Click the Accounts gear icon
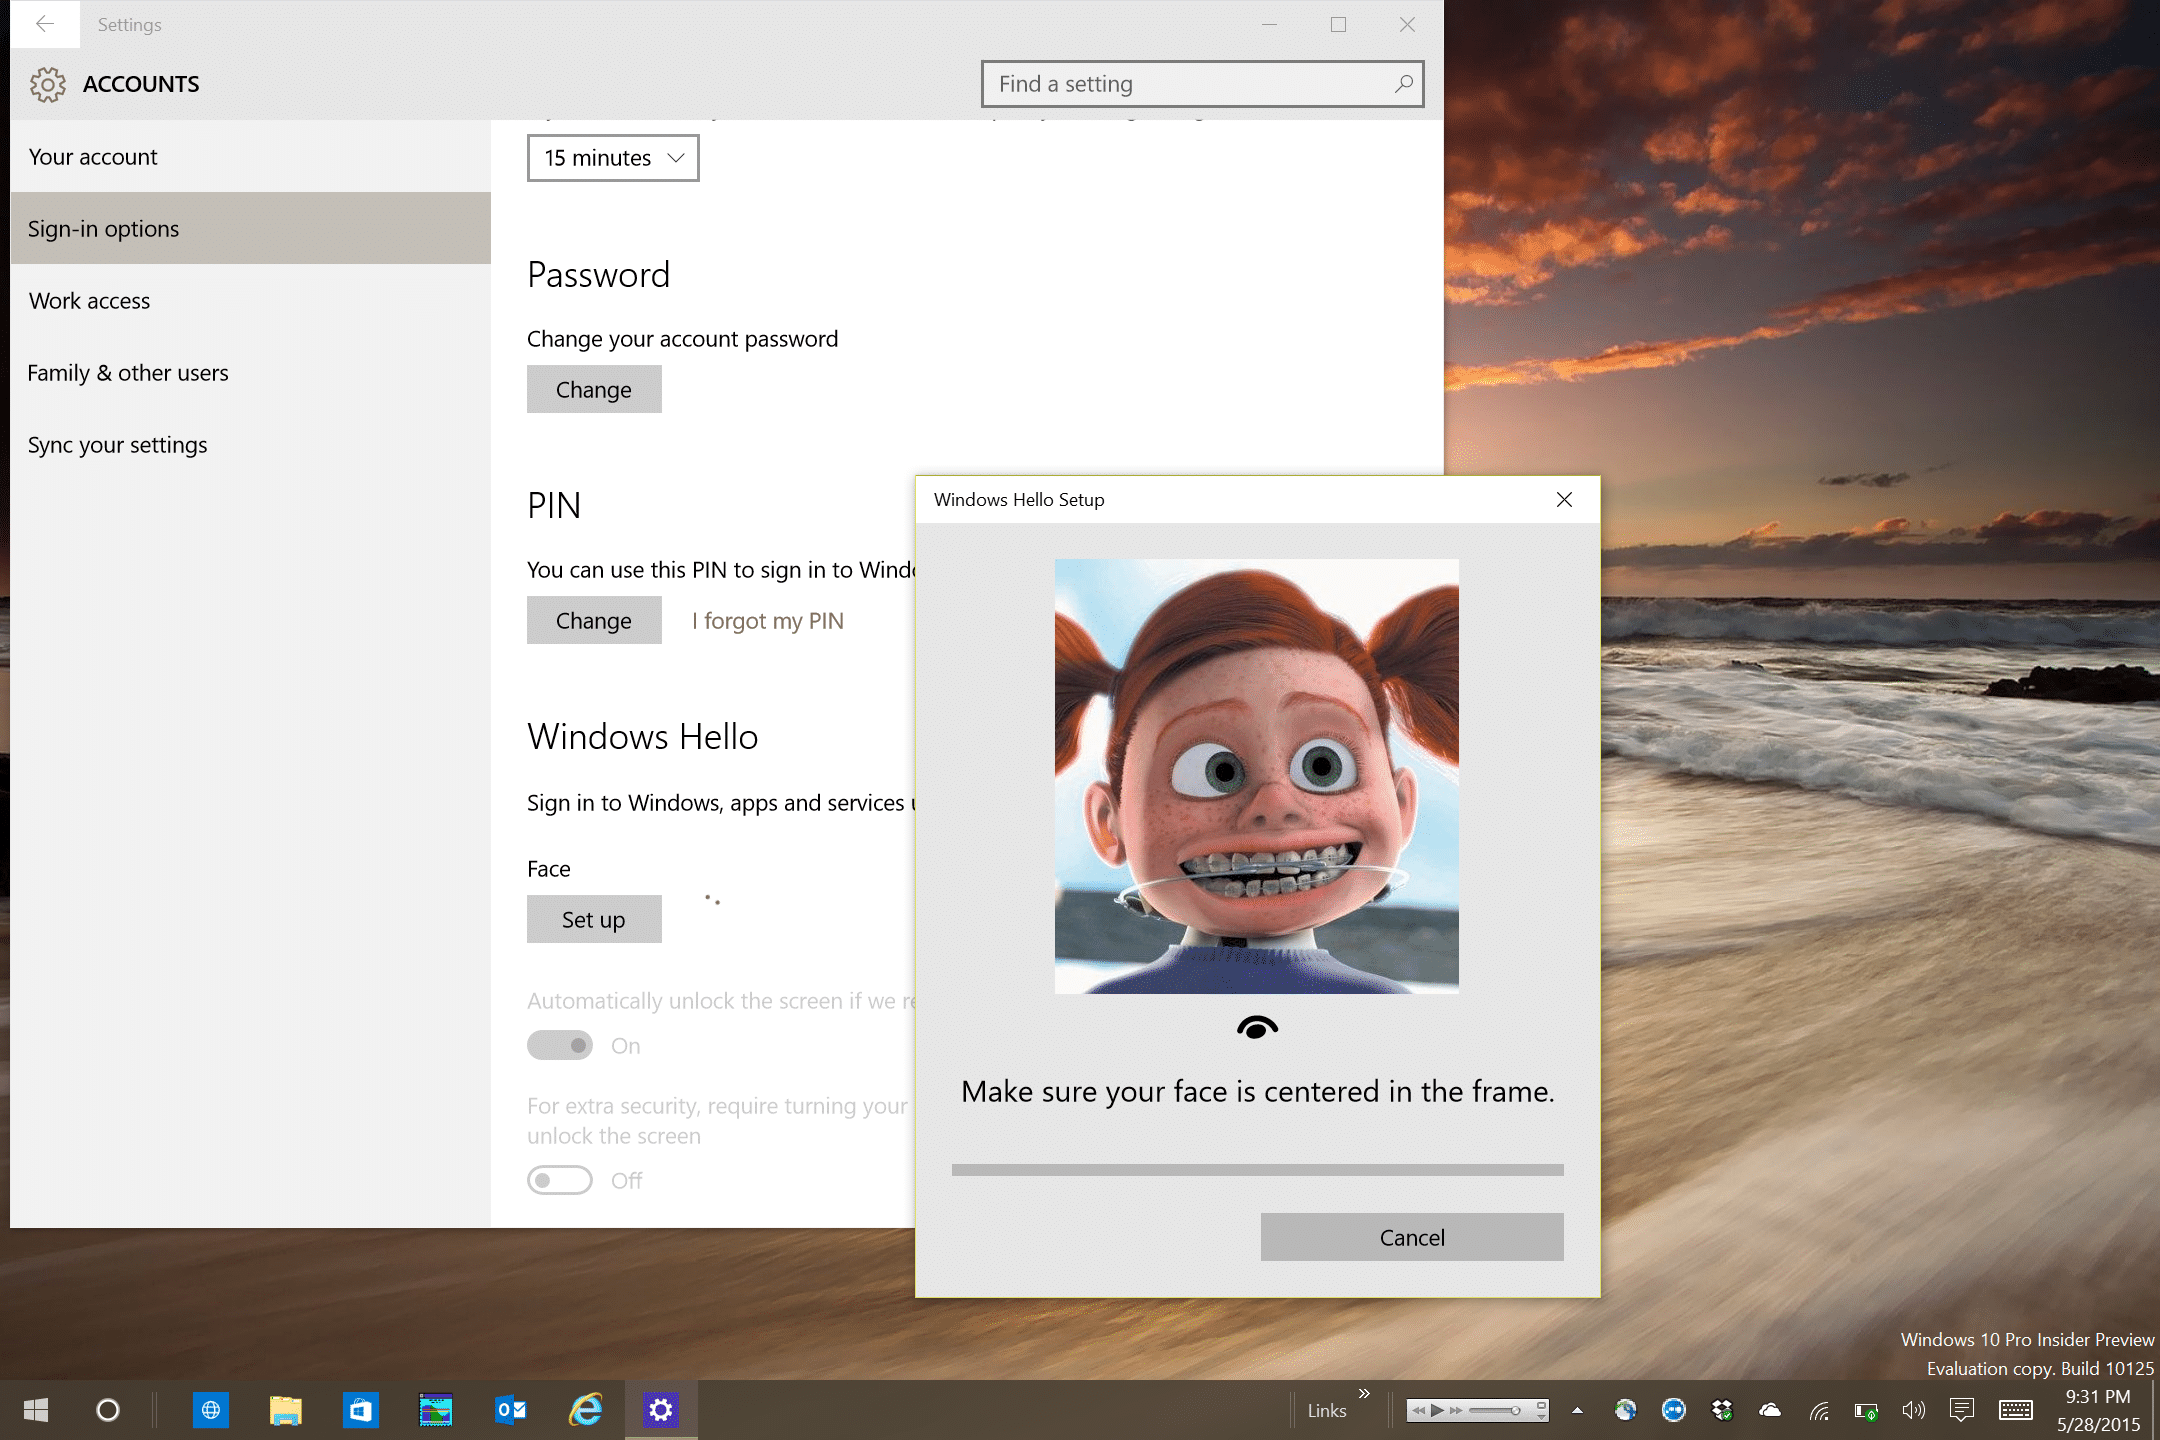This screenshot has width=2160, height=1440. click(47, 85)
